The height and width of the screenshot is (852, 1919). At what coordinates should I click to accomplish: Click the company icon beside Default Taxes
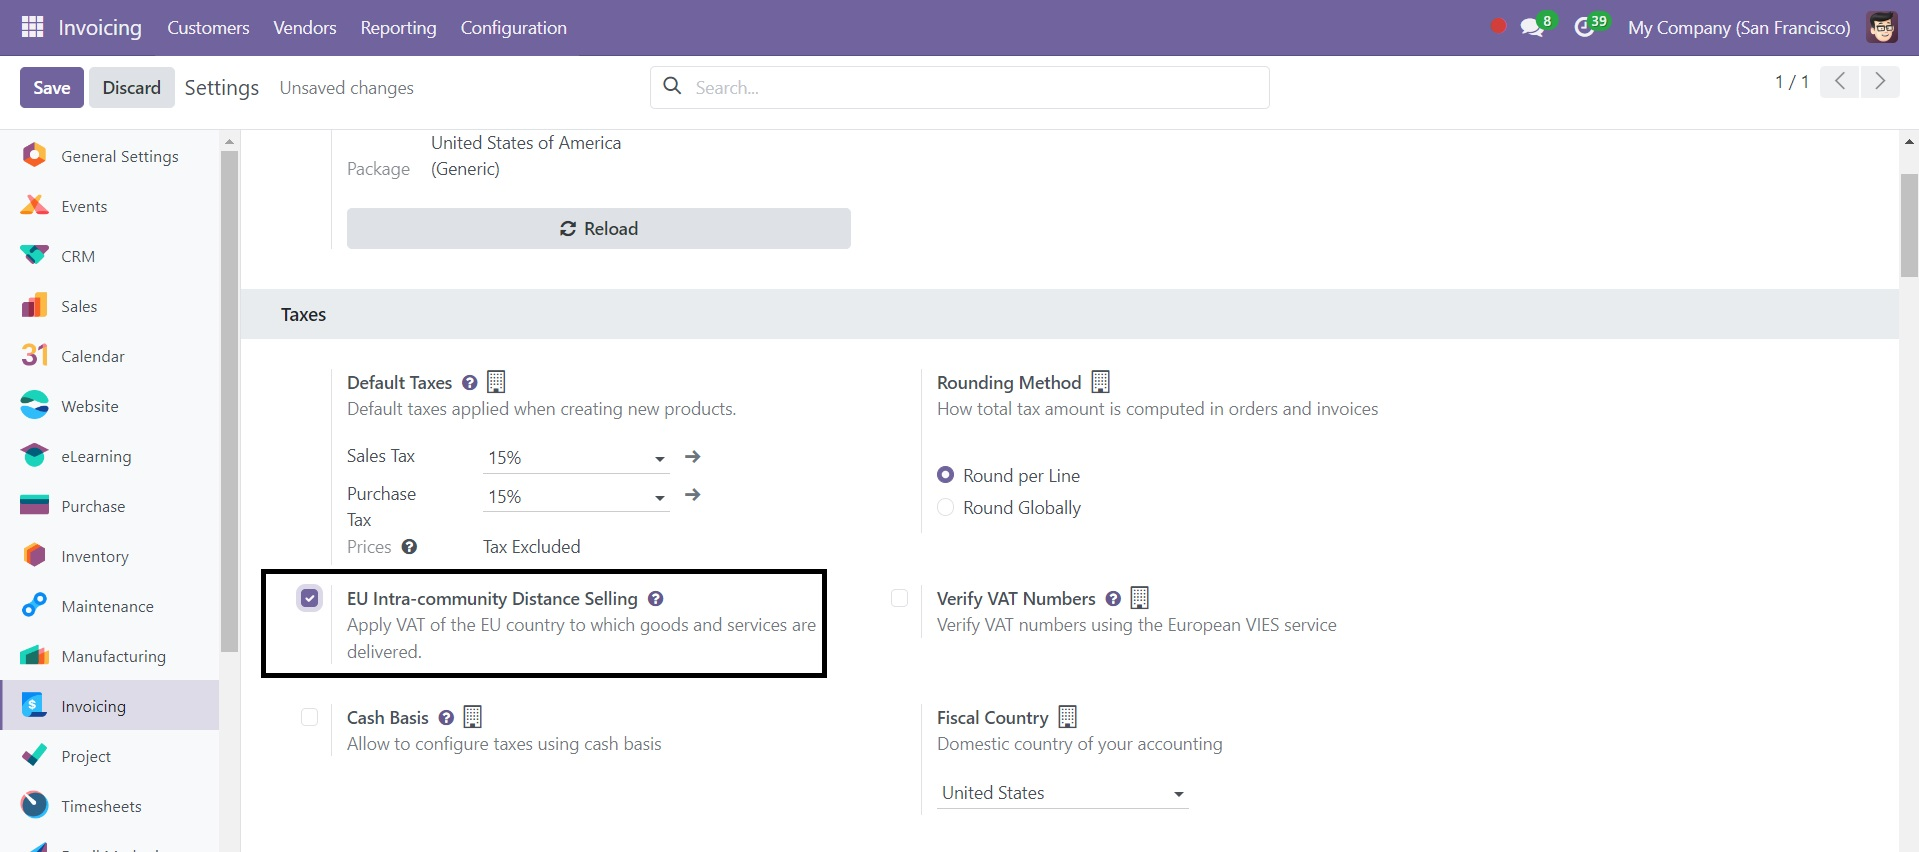coord(496,382)
